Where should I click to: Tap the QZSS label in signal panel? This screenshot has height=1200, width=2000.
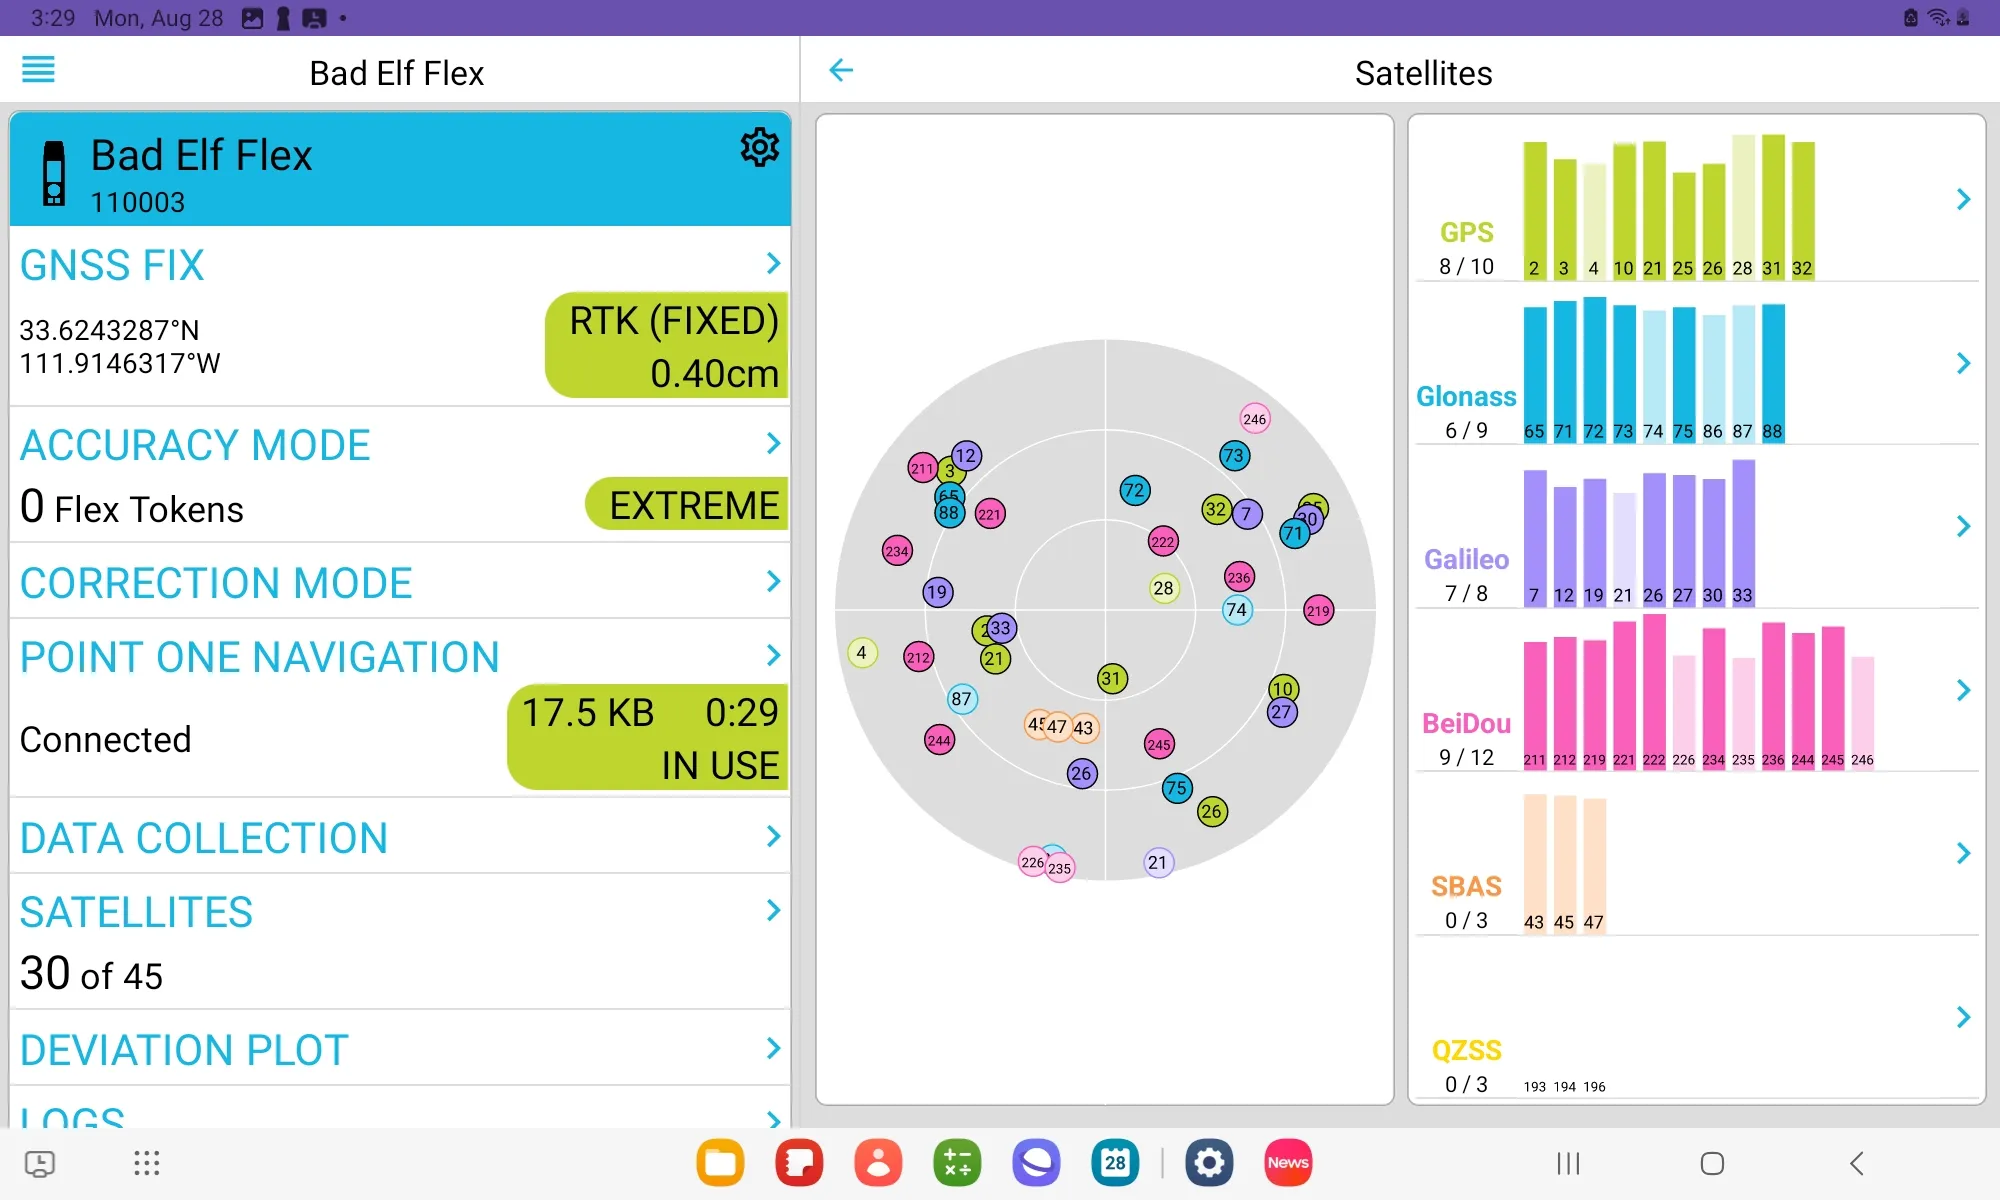point(1466,1050)
